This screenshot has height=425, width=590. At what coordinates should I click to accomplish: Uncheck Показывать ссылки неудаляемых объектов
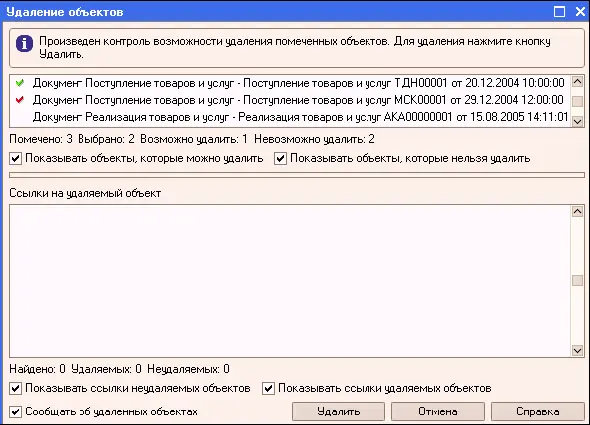[x=15, y=388]
